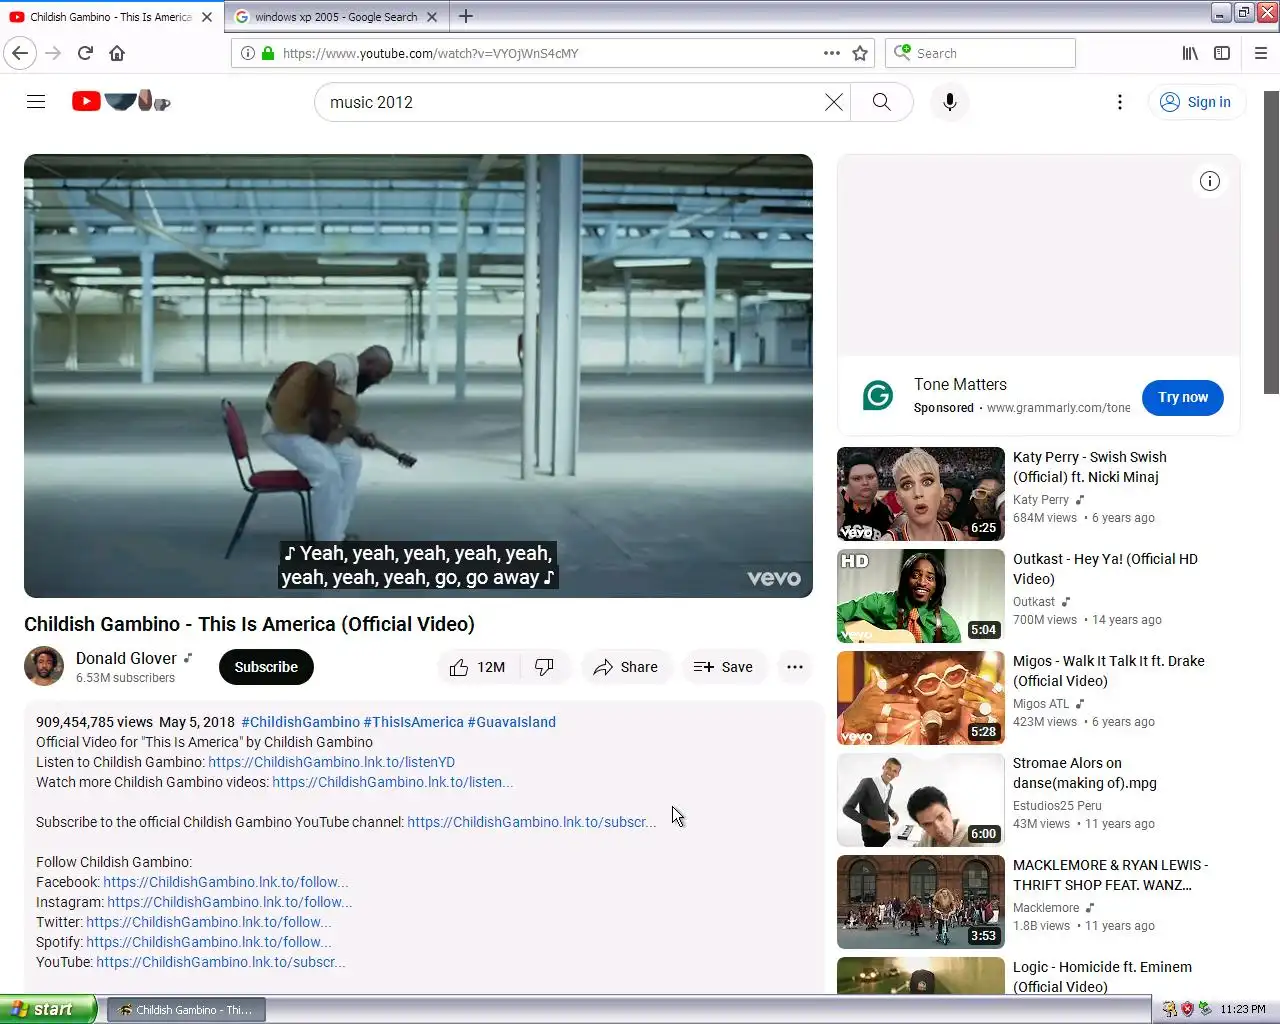The width and height of the screenshot is (1280, 1024).
Task: Click the page vertical scrollbar thumb
Action: point(1271,242)
